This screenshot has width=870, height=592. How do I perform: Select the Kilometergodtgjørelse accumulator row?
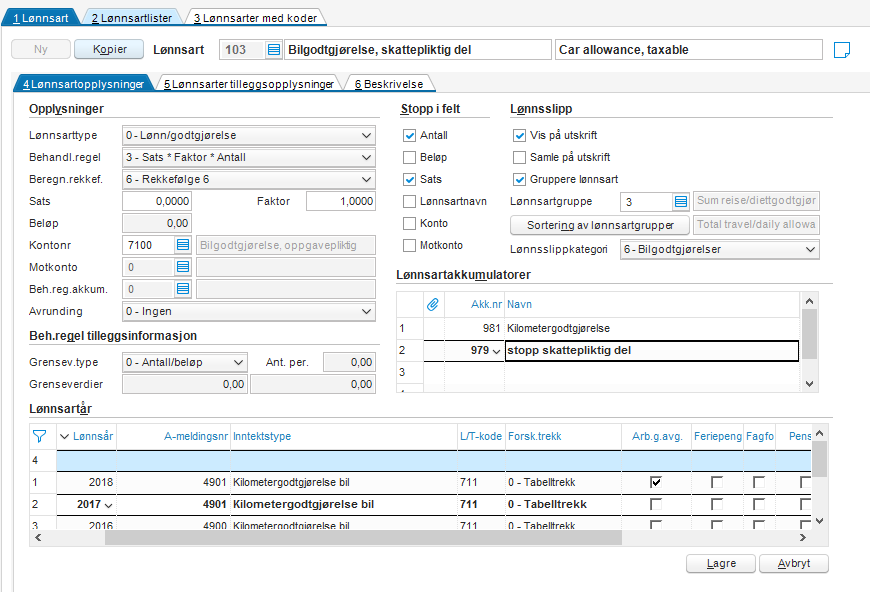[x=598, y=328]
